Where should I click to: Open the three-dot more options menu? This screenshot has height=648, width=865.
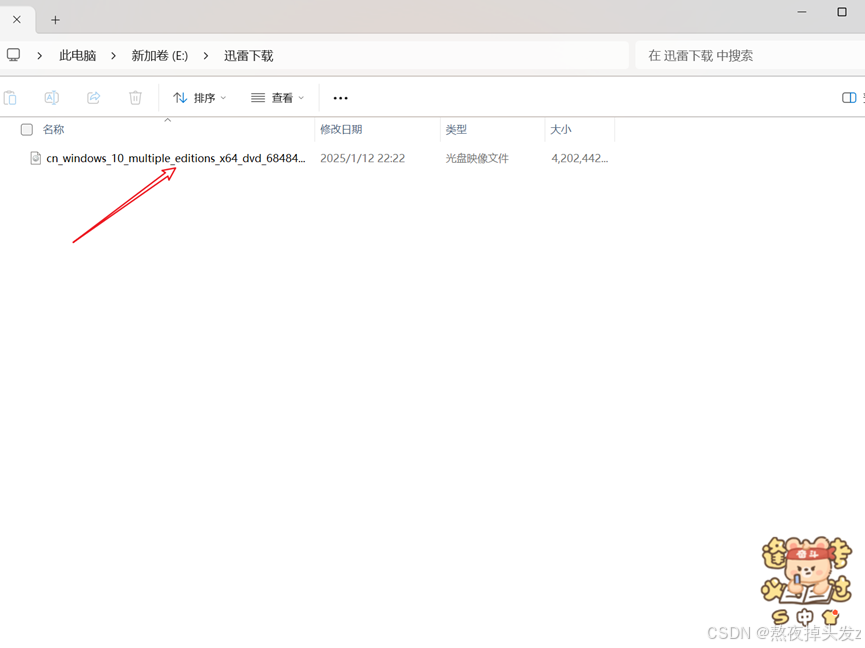coord(340,98)
